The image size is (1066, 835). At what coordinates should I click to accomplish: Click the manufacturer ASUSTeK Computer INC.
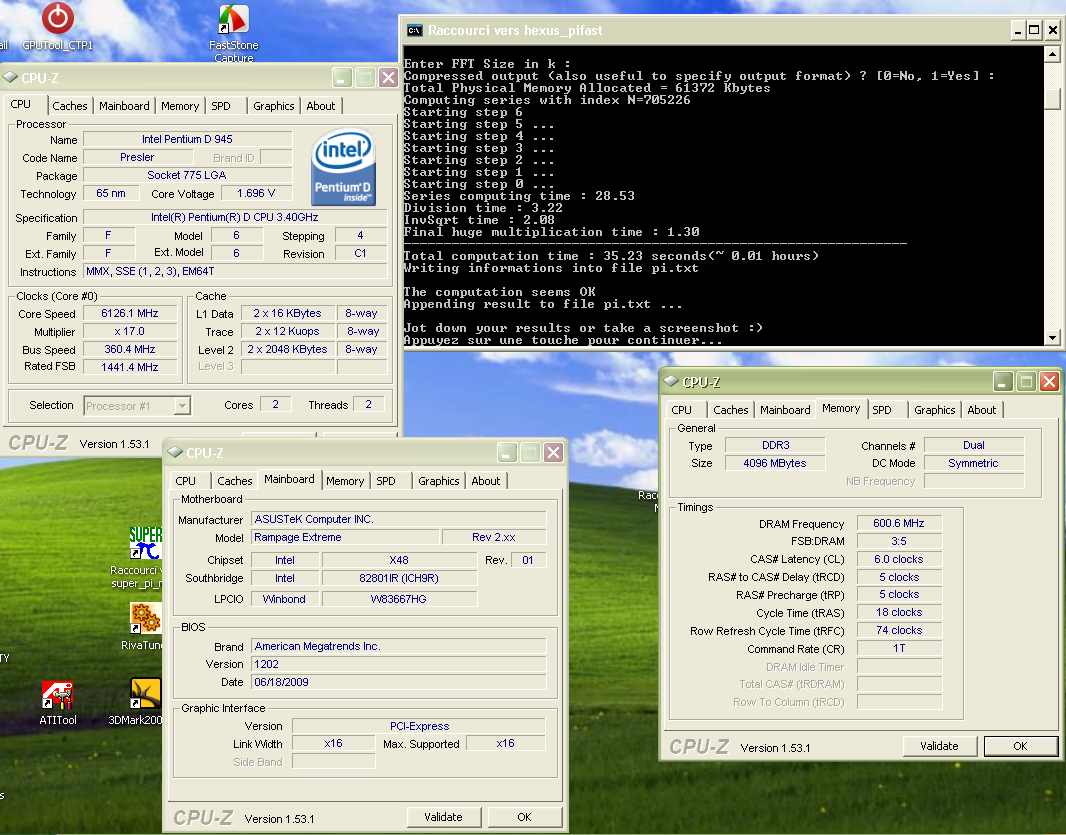pos(398,519)
